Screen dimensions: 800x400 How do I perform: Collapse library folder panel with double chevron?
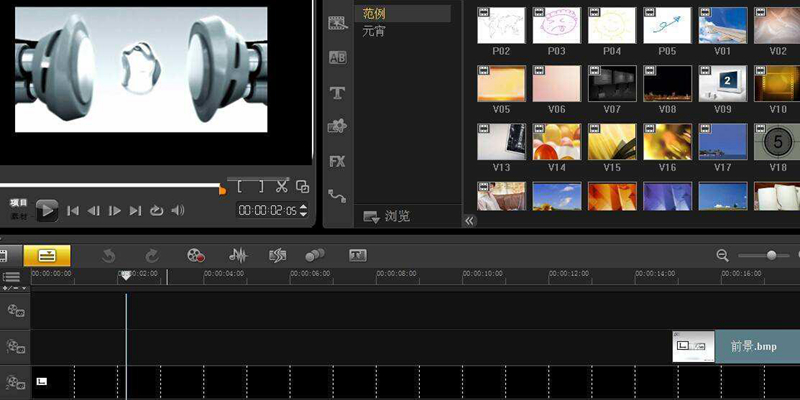pyautogui.click(x=470, y=220)
